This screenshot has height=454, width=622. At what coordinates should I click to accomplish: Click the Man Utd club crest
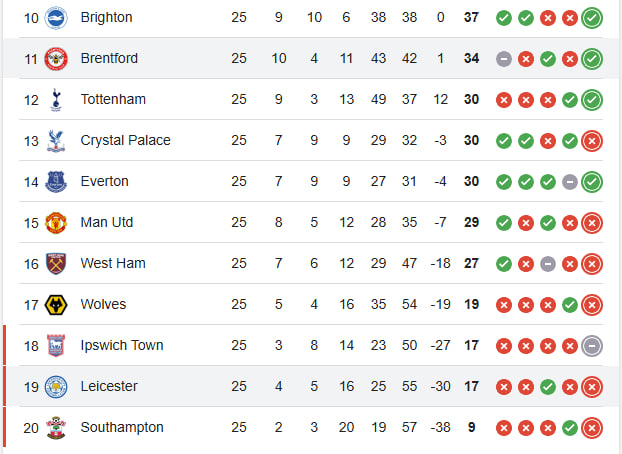[56, 223]
